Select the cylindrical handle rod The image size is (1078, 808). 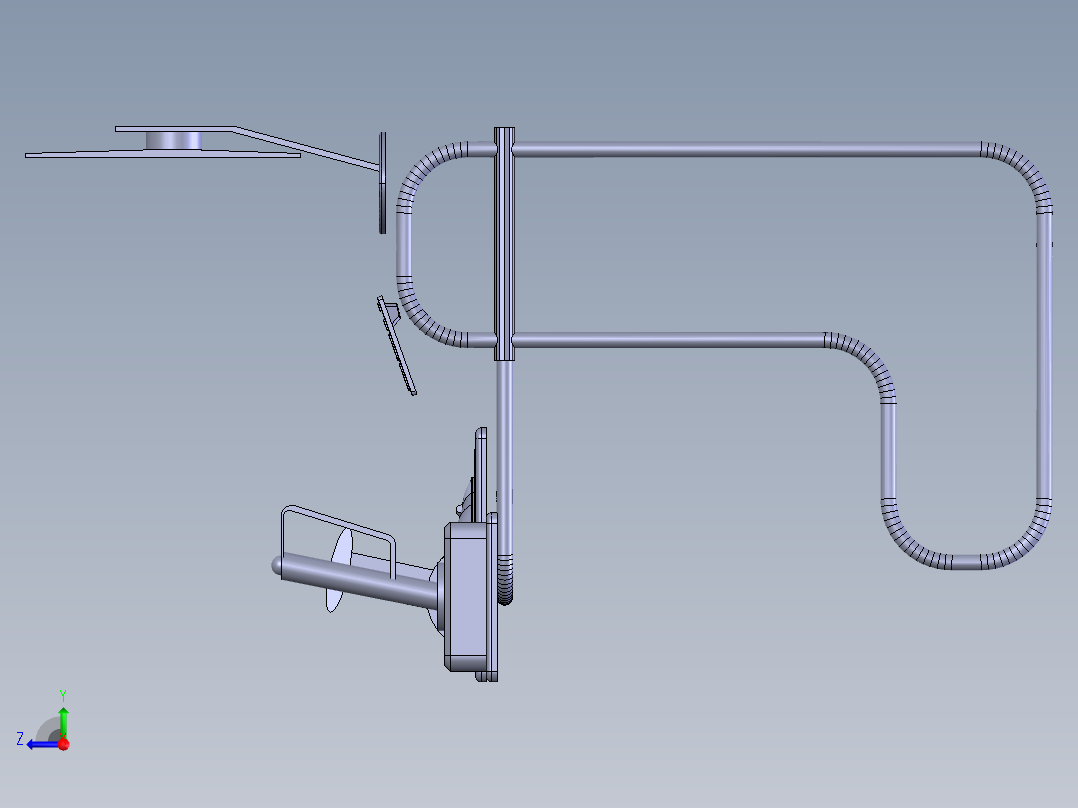(356, 581)
